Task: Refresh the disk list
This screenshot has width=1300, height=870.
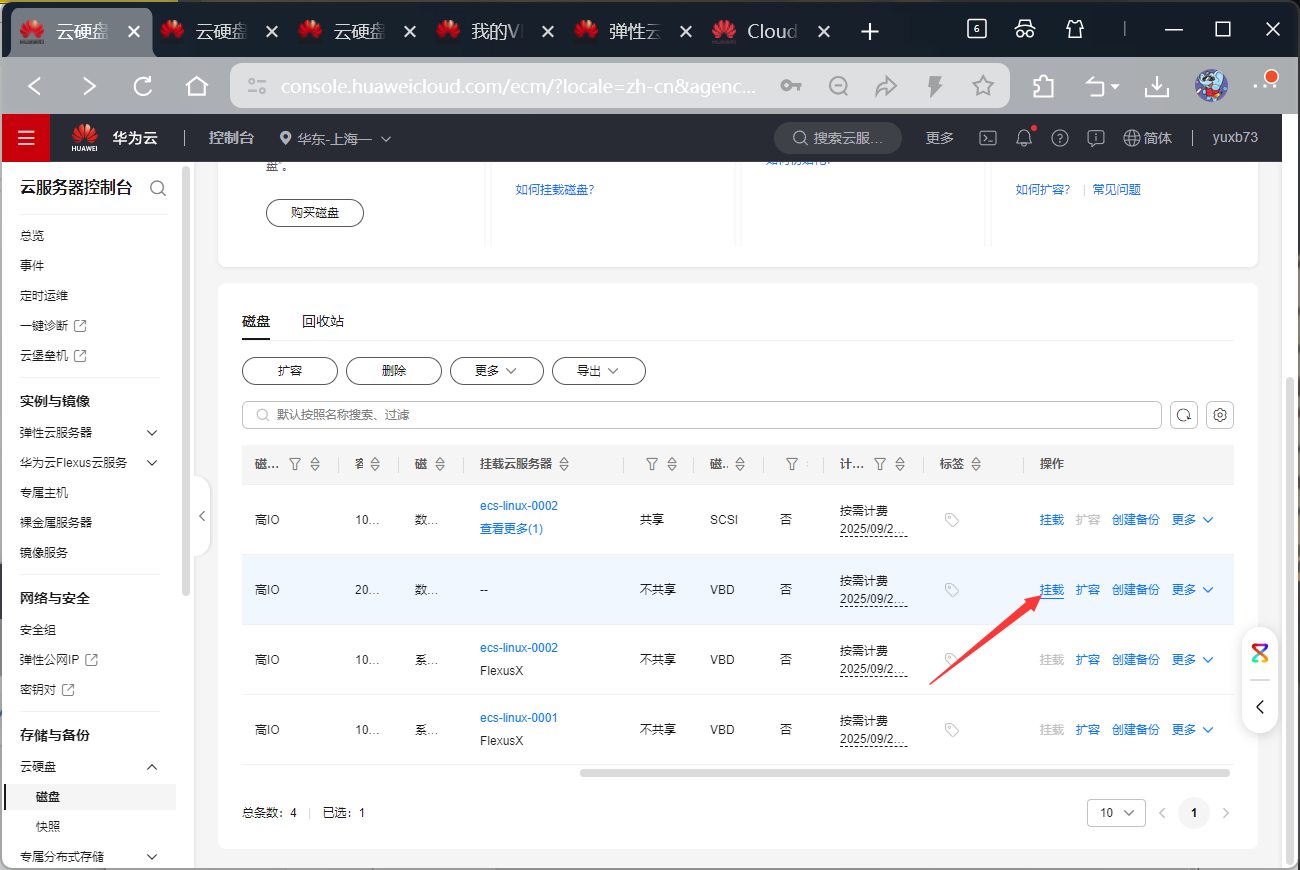Action: click(x=1184, y=415)
